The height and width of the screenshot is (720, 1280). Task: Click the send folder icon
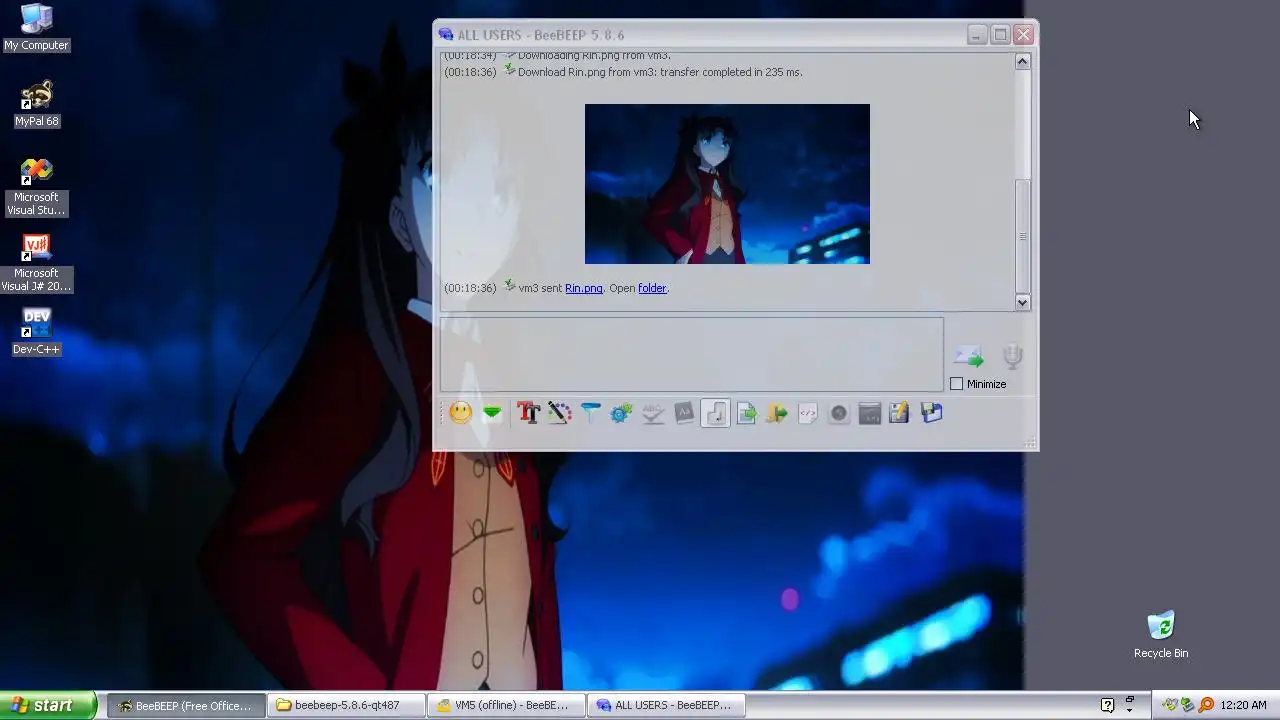pos(777,413)
